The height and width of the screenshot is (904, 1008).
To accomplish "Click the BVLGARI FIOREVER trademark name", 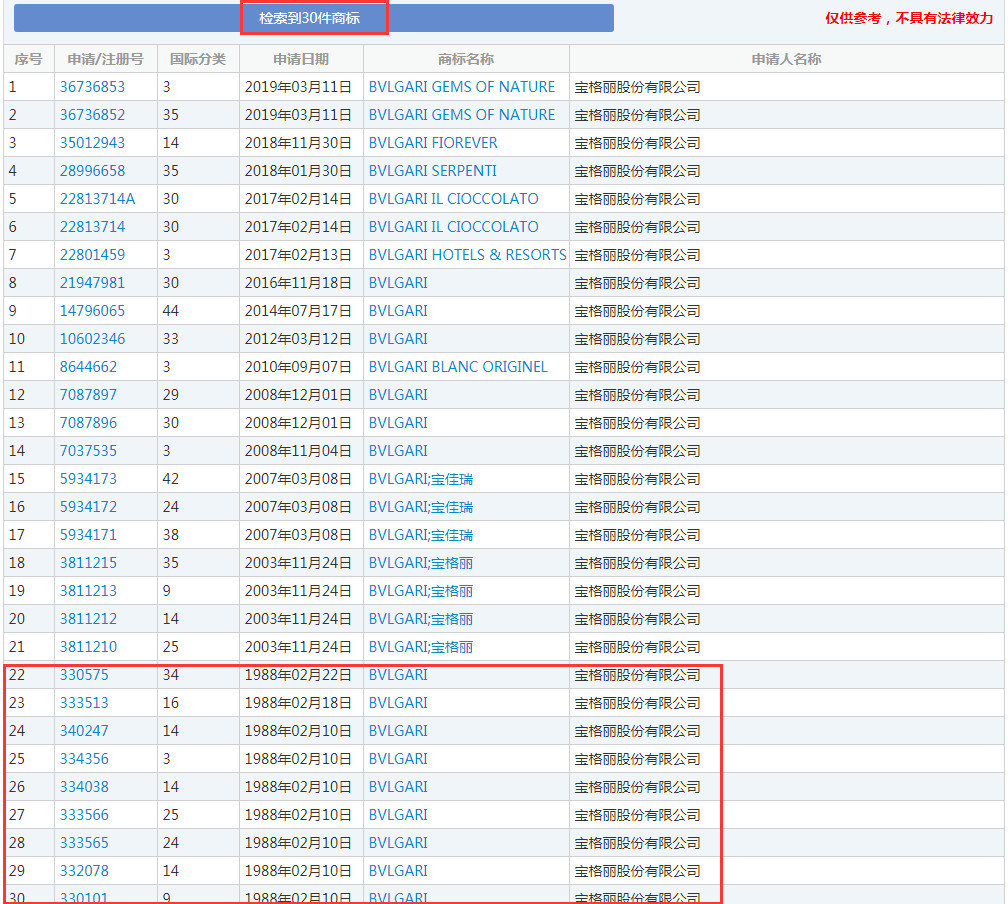I will point(433,143).
